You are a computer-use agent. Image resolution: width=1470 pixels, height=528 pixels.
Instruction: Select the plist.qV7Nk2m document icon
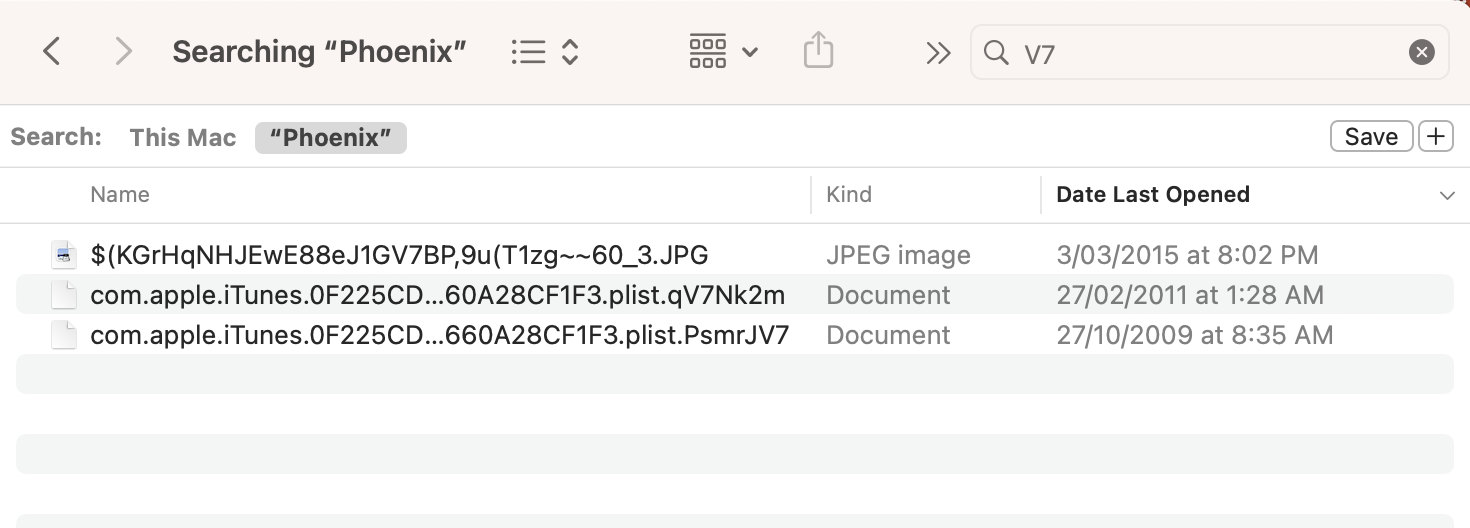pyautogui.click(x=64, y=295)
